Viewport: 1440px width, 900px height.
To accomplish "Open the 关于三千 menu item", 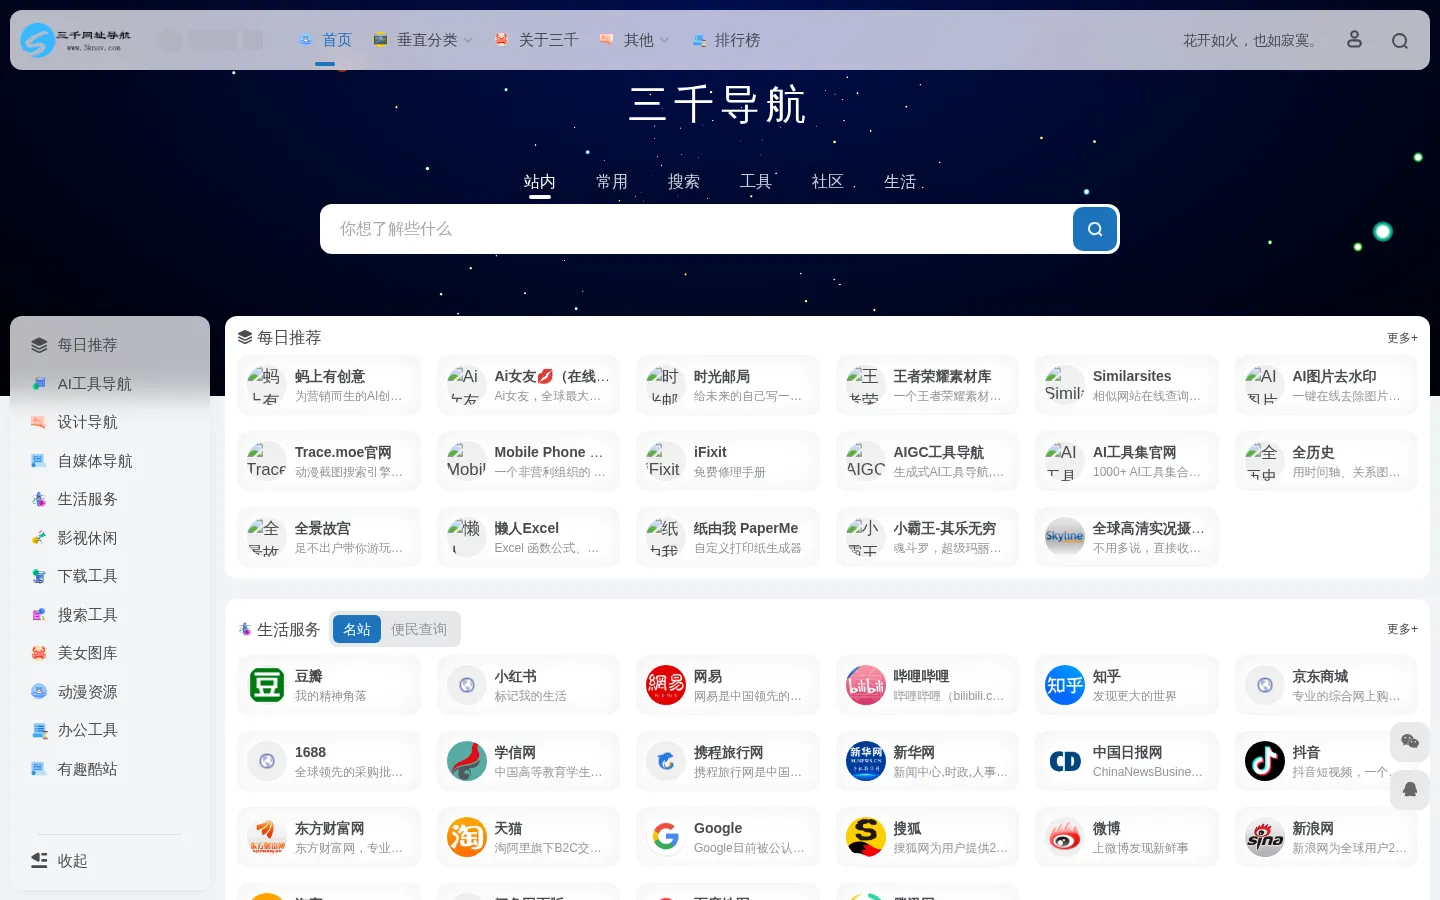I will [536, 40].
